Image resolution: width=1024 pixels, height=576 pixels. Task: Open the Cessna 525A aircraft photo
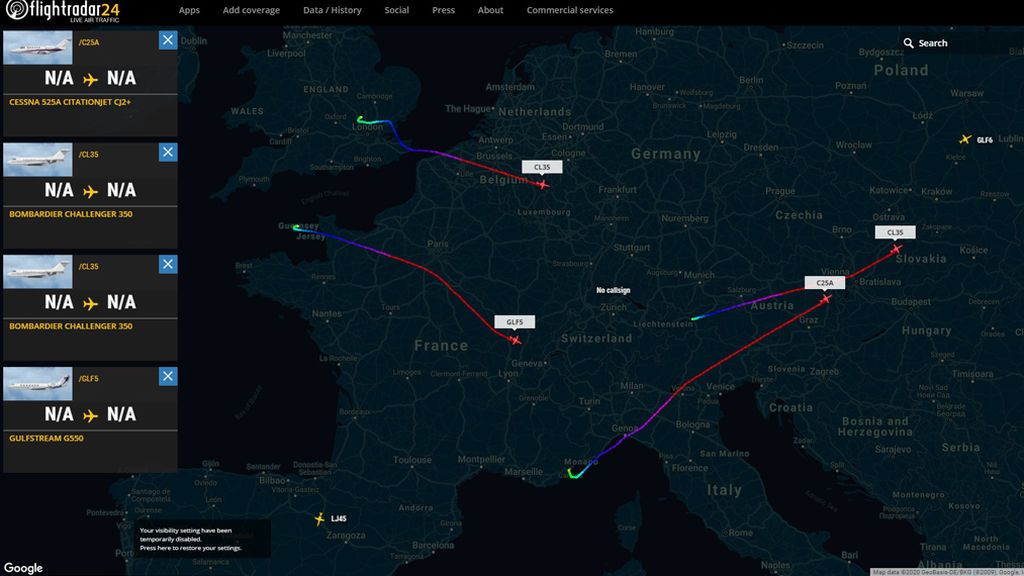coord(38,48)
